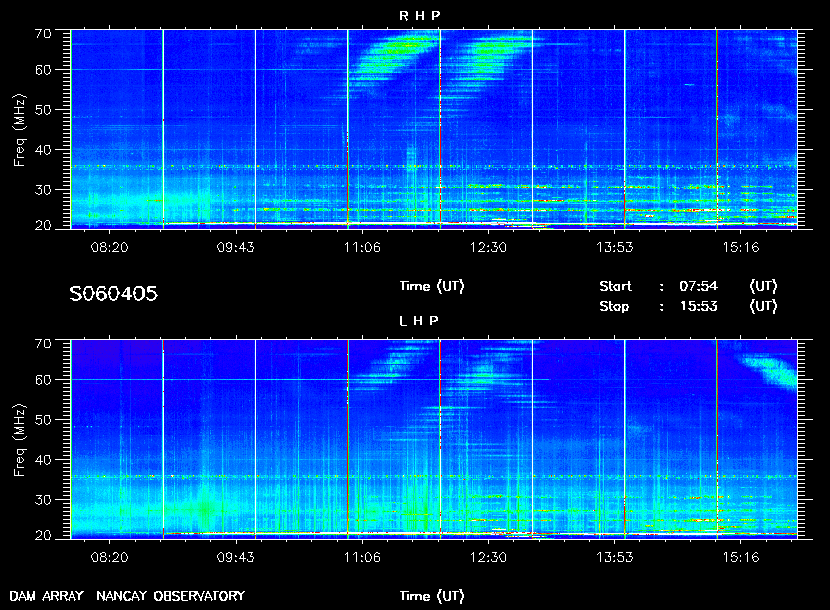Click the Start time value 07:54
The image size is (830, 610).
[698, 286]
